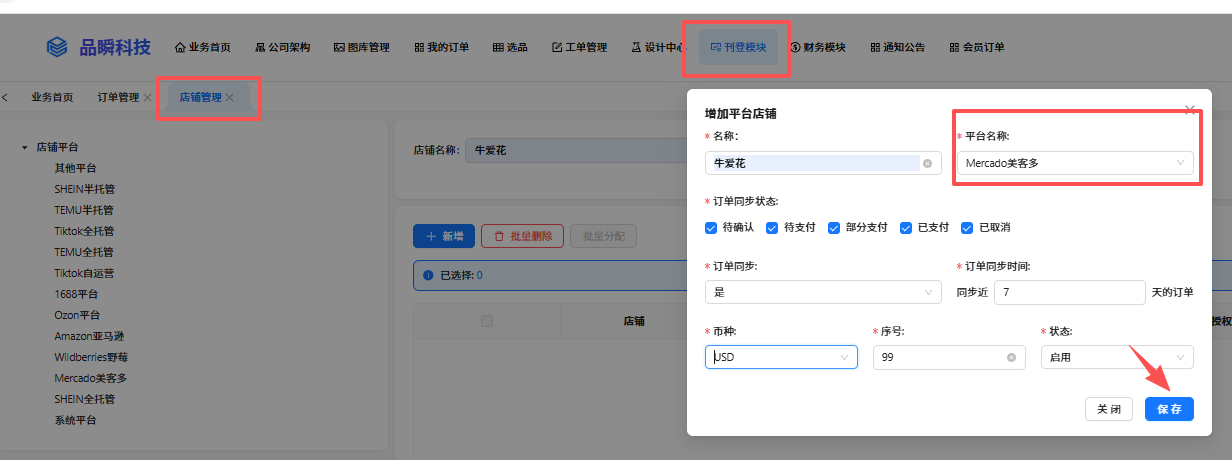Close the 店铺管理 tab
This screenshot has width=1232, height=460.
[x=230, y=98]
